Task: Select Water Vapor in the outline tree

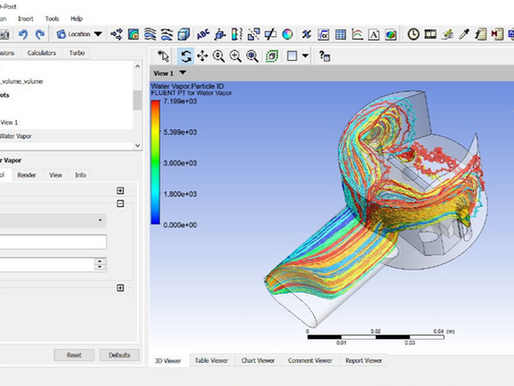Action: coord(16,136)
